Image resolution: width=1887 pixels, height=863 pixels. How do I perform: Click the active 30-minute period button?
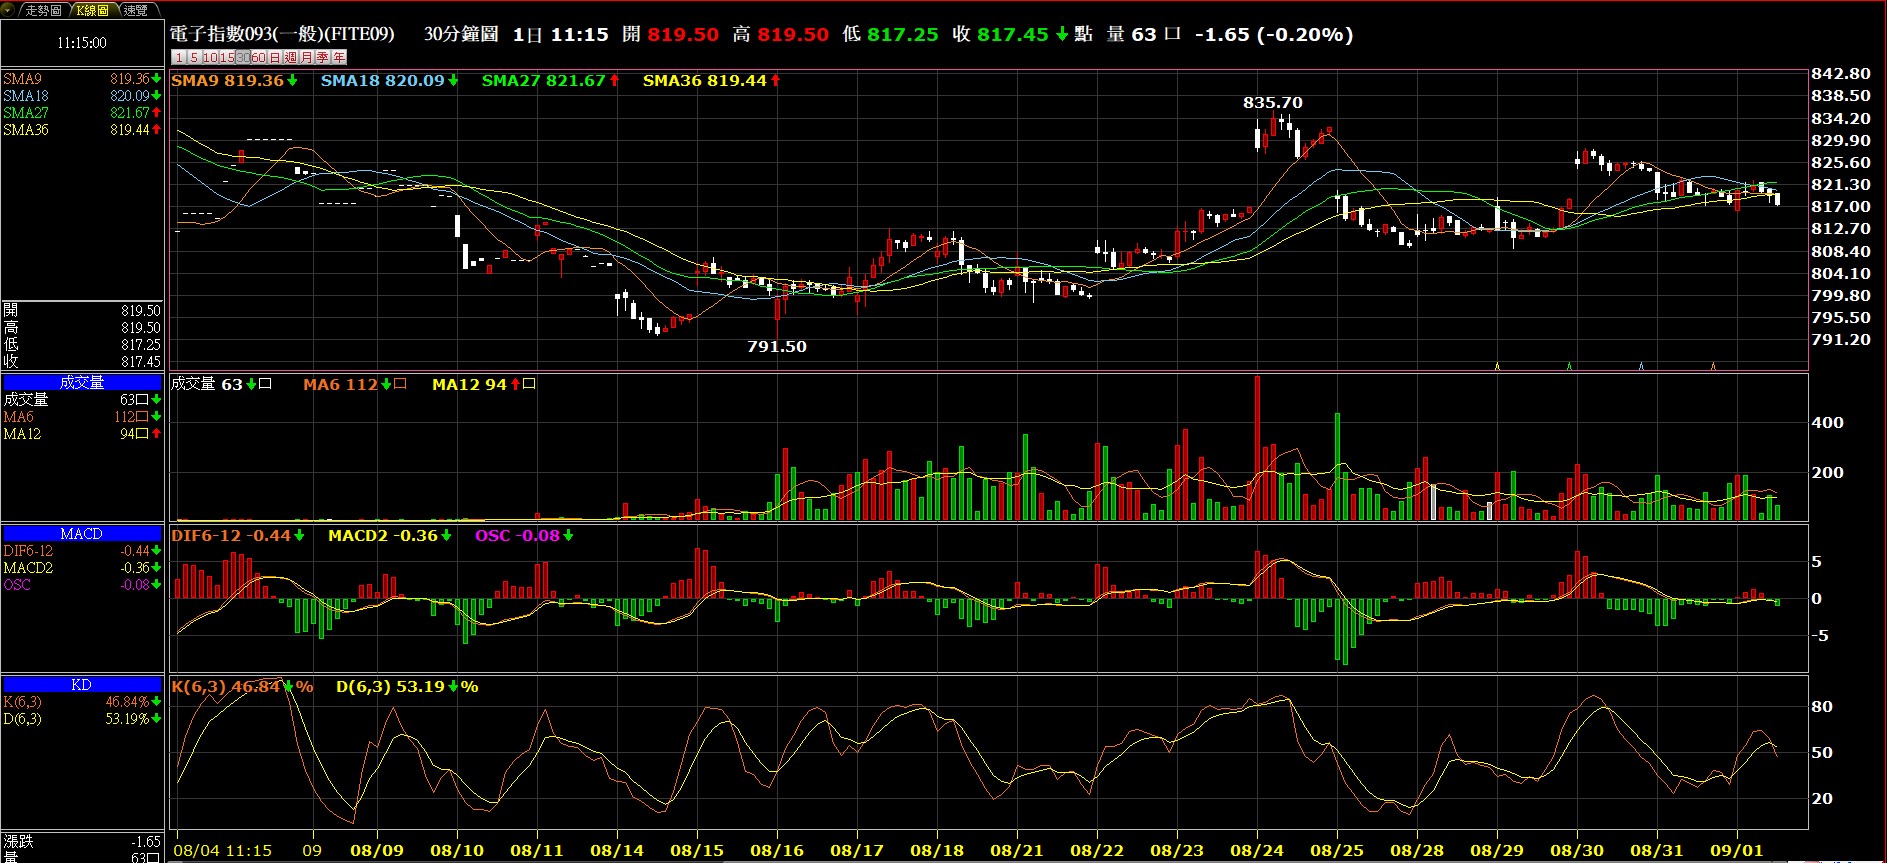[x=243, y=57]
